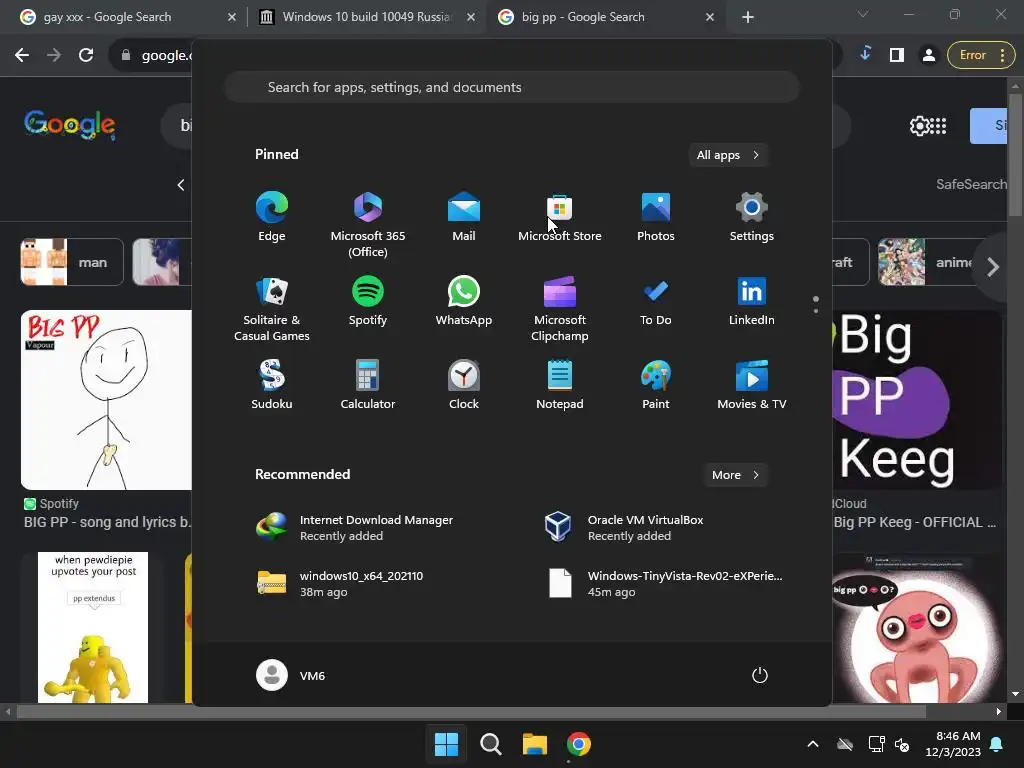The height and width of the screenshot is (768, 1024).
Task: Open clock and date flyout
Action: 953,744
